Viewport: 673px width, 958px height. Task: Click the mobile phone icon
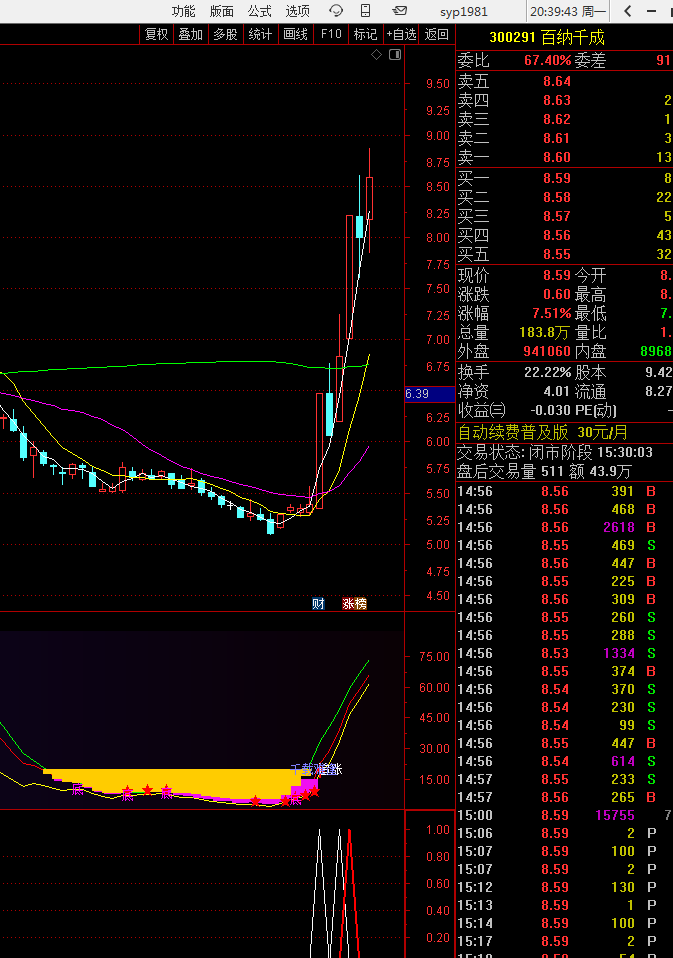tap(365, 10)
